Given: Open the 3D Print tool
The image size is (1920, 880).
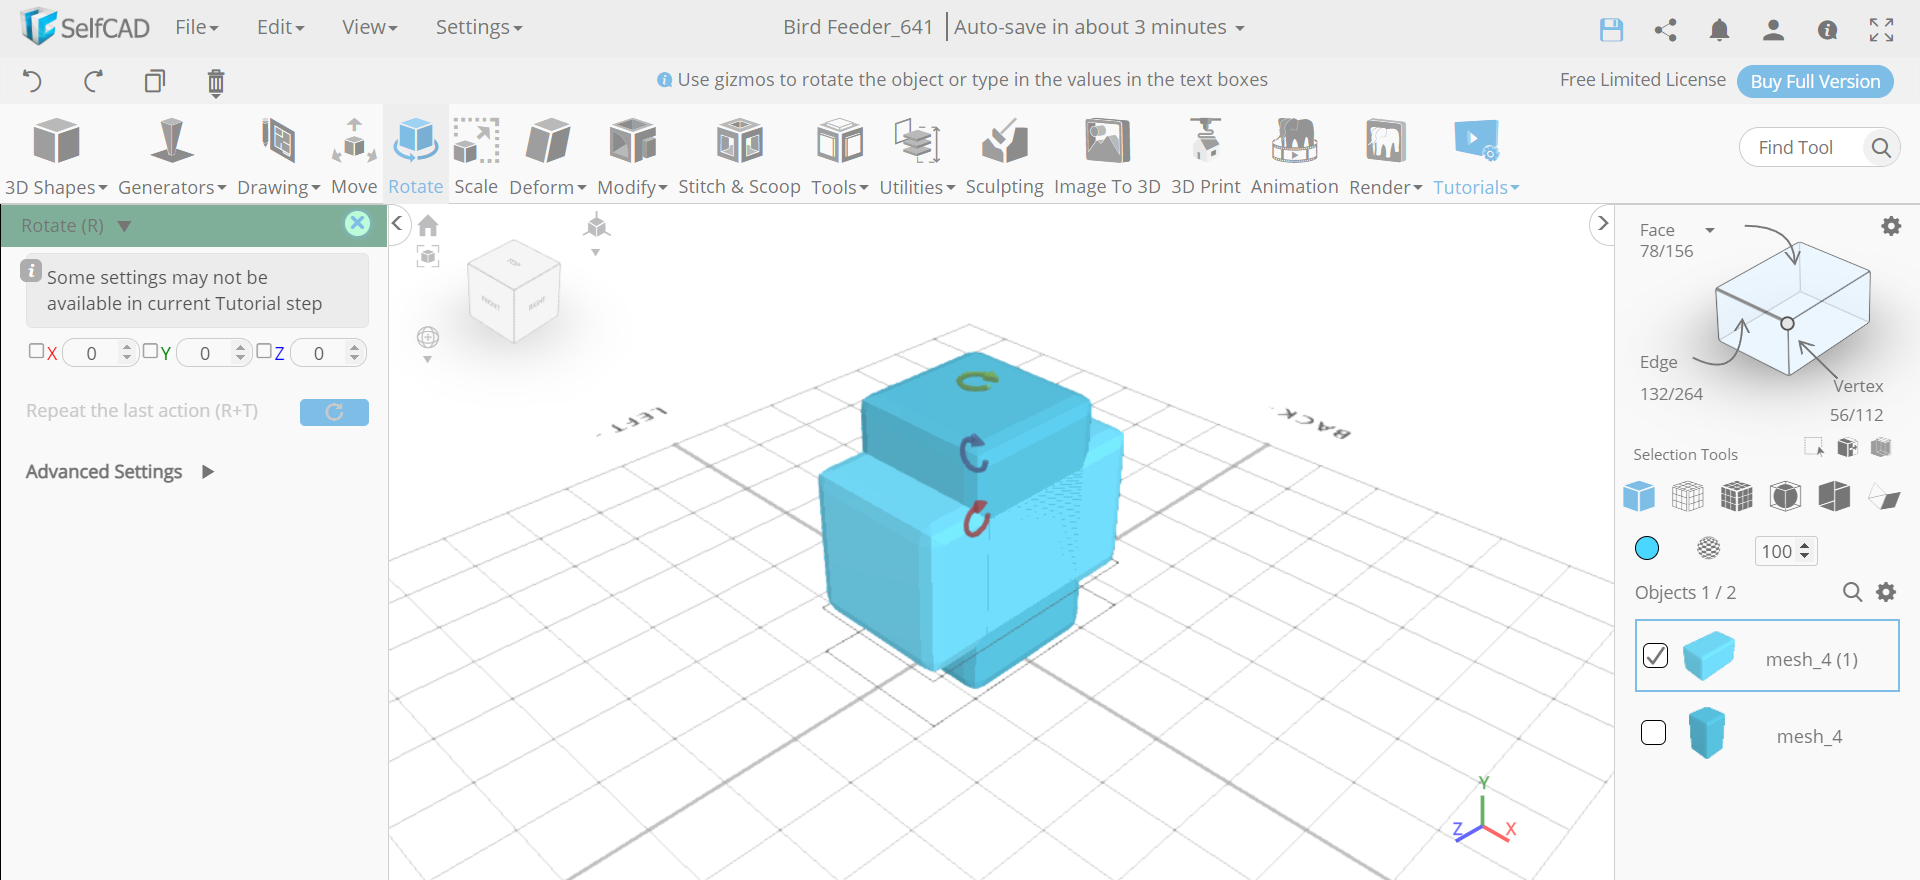Looking at the screenshot, I should click(x=1205, y=157).
